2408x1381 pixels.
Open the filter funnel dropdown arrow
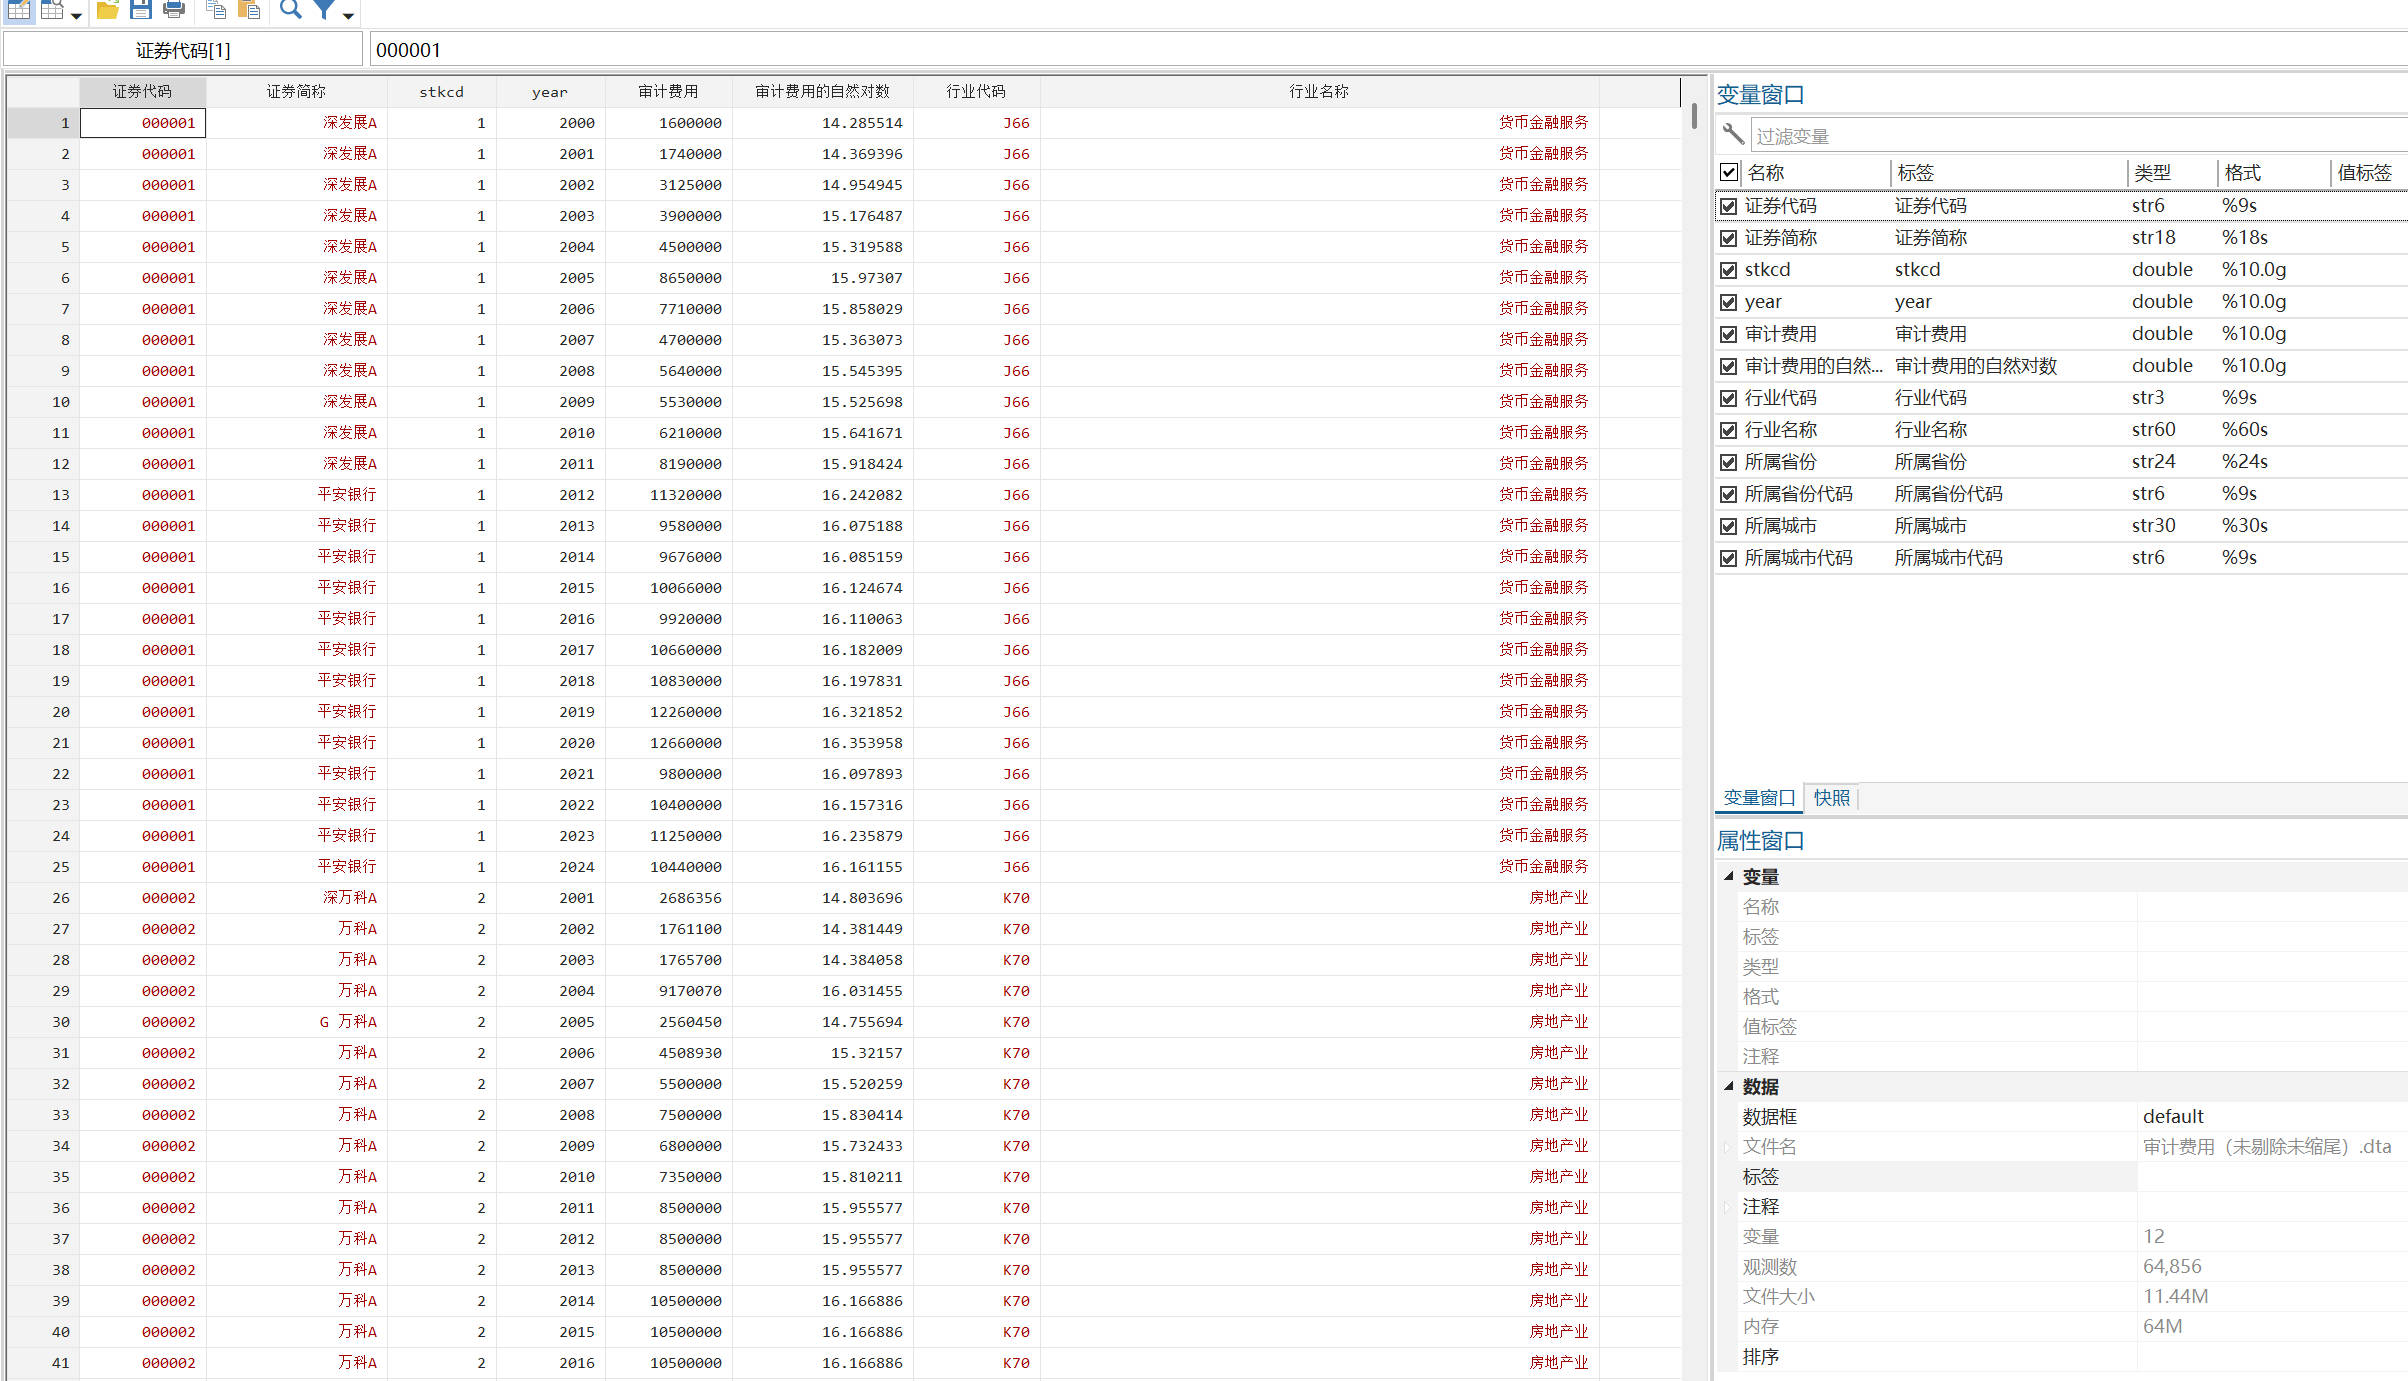(x=348, y=15)
